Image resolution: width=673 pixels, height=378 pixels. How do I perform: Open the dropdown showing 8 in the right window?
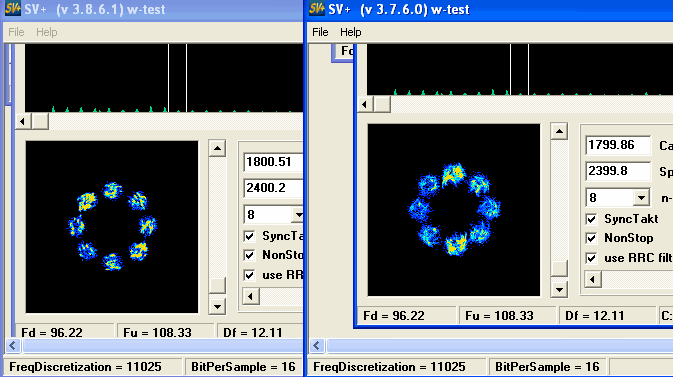(x=642, y=198)
